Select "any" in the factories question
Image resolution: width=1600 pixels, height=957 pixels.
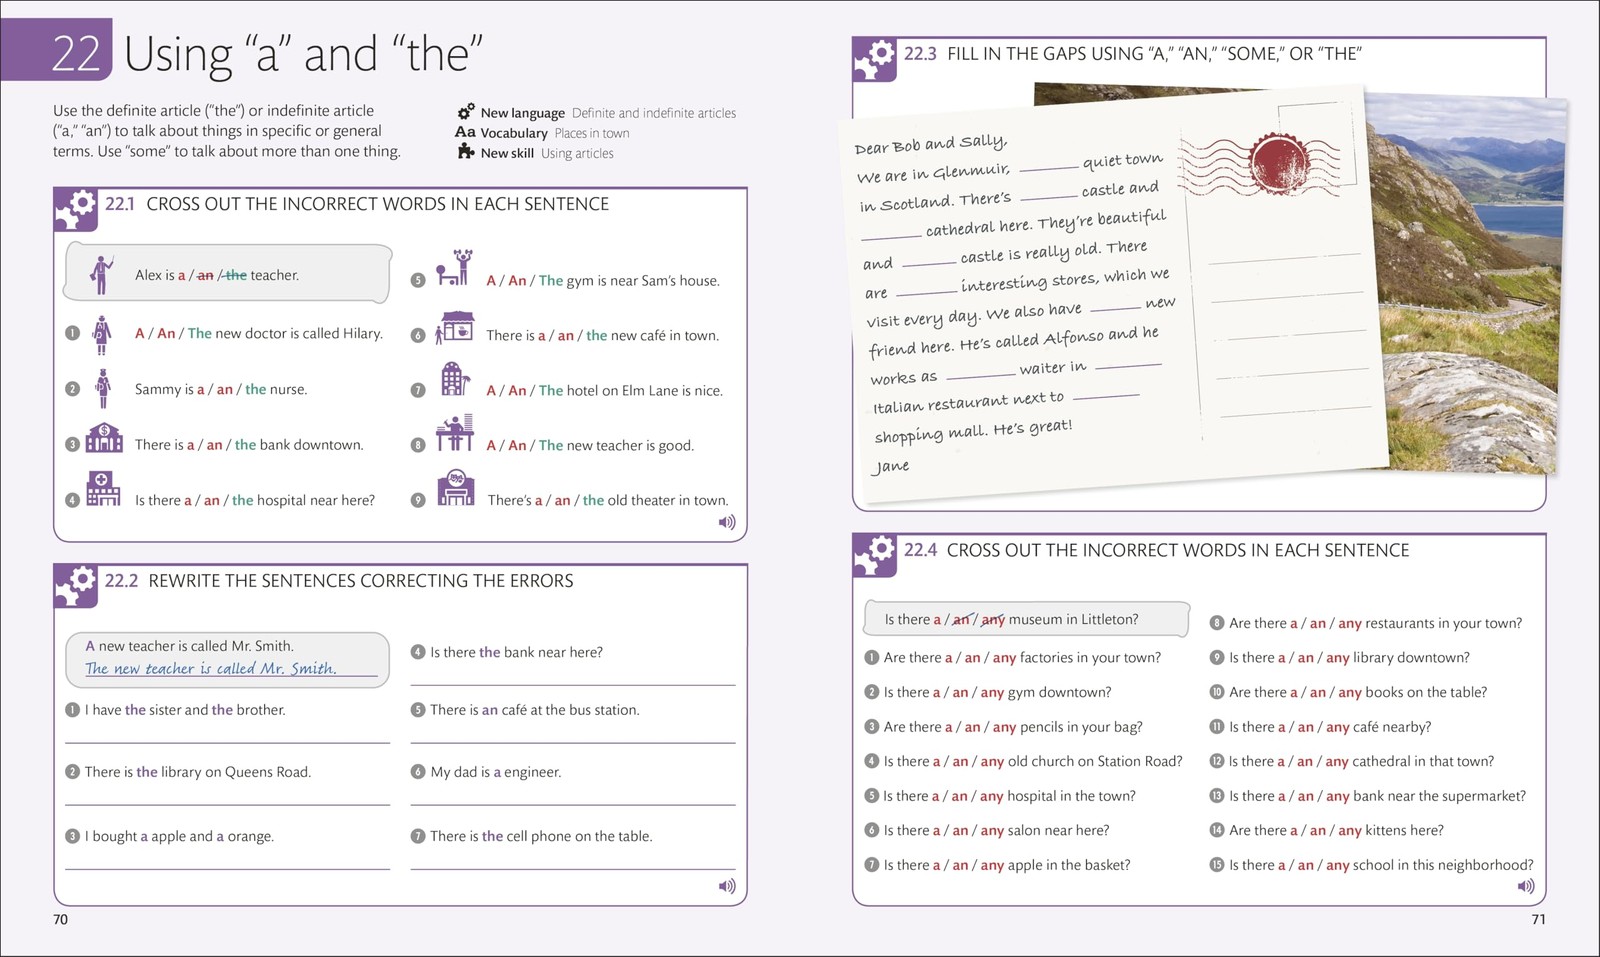click(1004, 657)
